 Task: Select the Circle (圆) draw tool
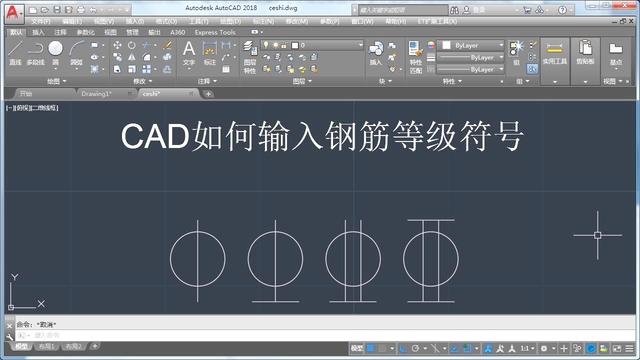click(56, 53)
